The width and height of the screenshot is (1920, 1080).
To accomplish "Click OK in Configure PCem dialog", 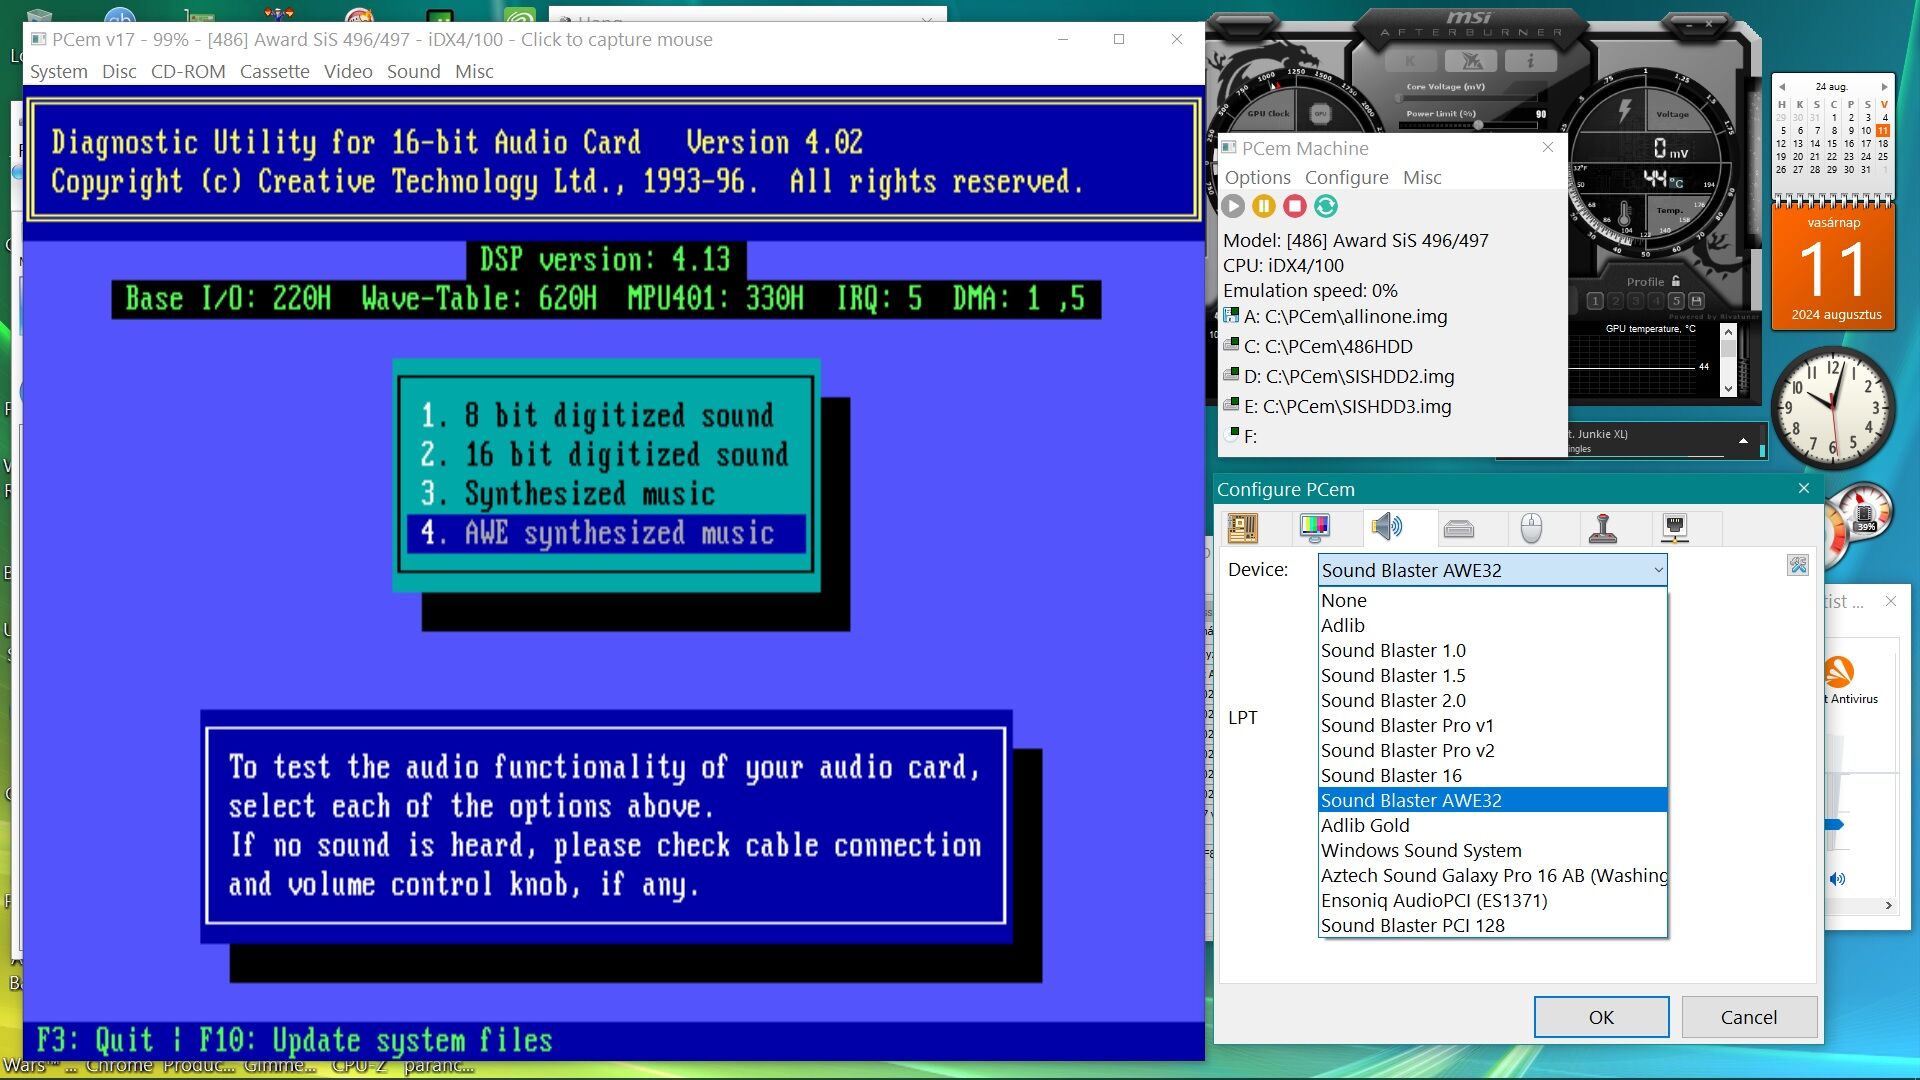I will (x=1601, y=1017).
